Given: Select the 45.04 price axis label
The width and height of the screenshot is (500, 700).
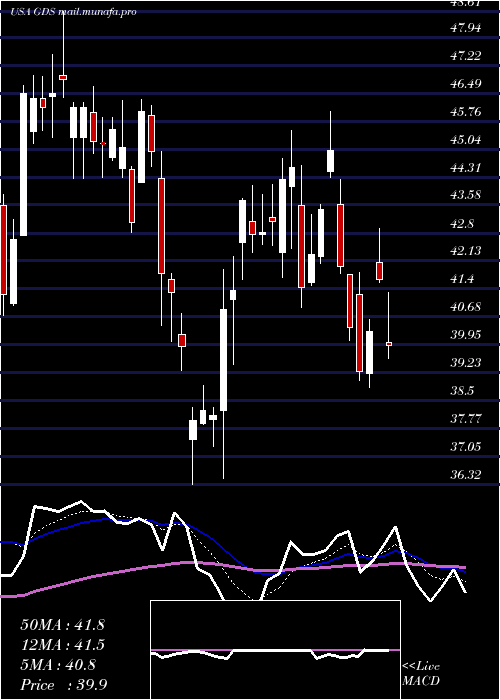Looking at the screenshot, I should click(x=466, y=140).
